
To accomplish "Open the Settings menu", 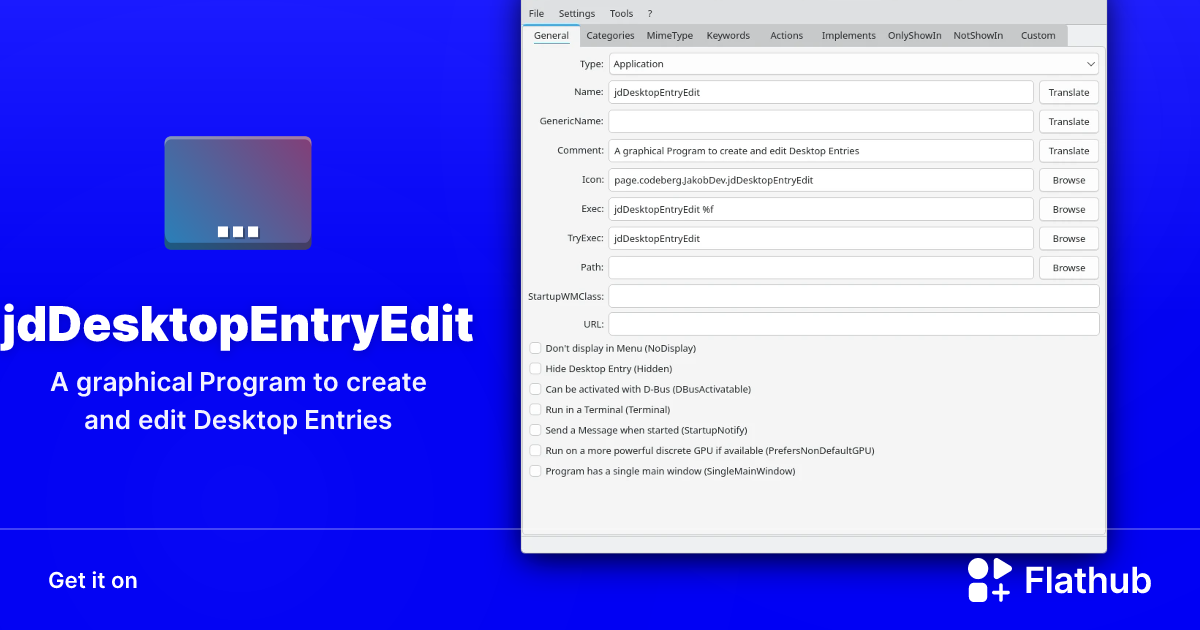I will click(x=576, y=13).
